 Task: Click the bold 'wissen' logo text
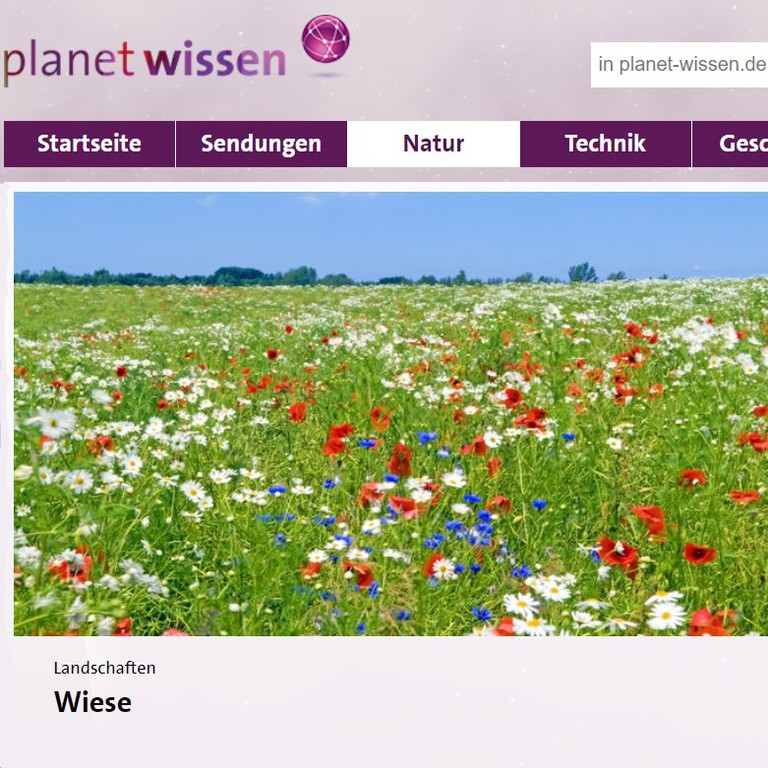coord(215,59)
